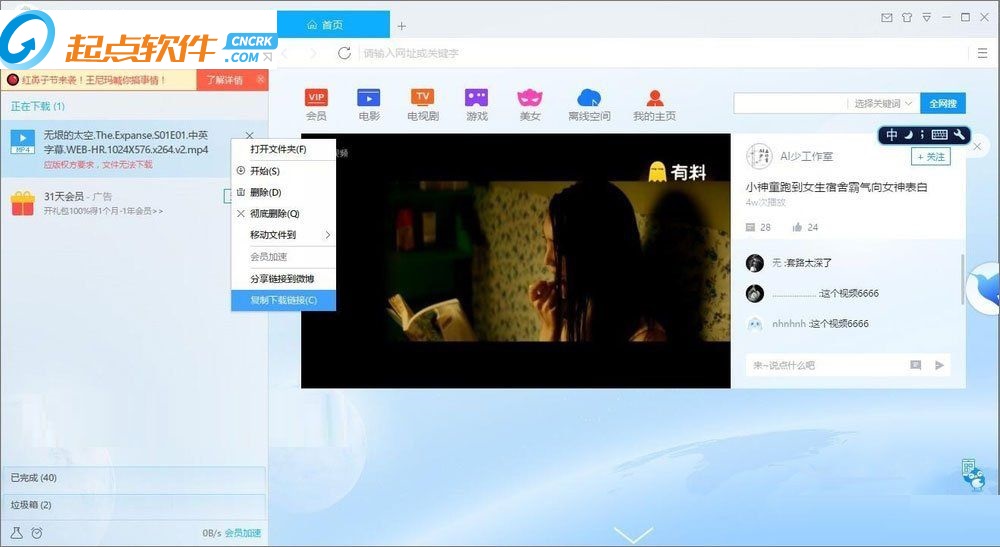Viewport: 1000px width, 547px height.
Task: Open the AI少工作室 avatar
Action: click(x=759, y=156)
